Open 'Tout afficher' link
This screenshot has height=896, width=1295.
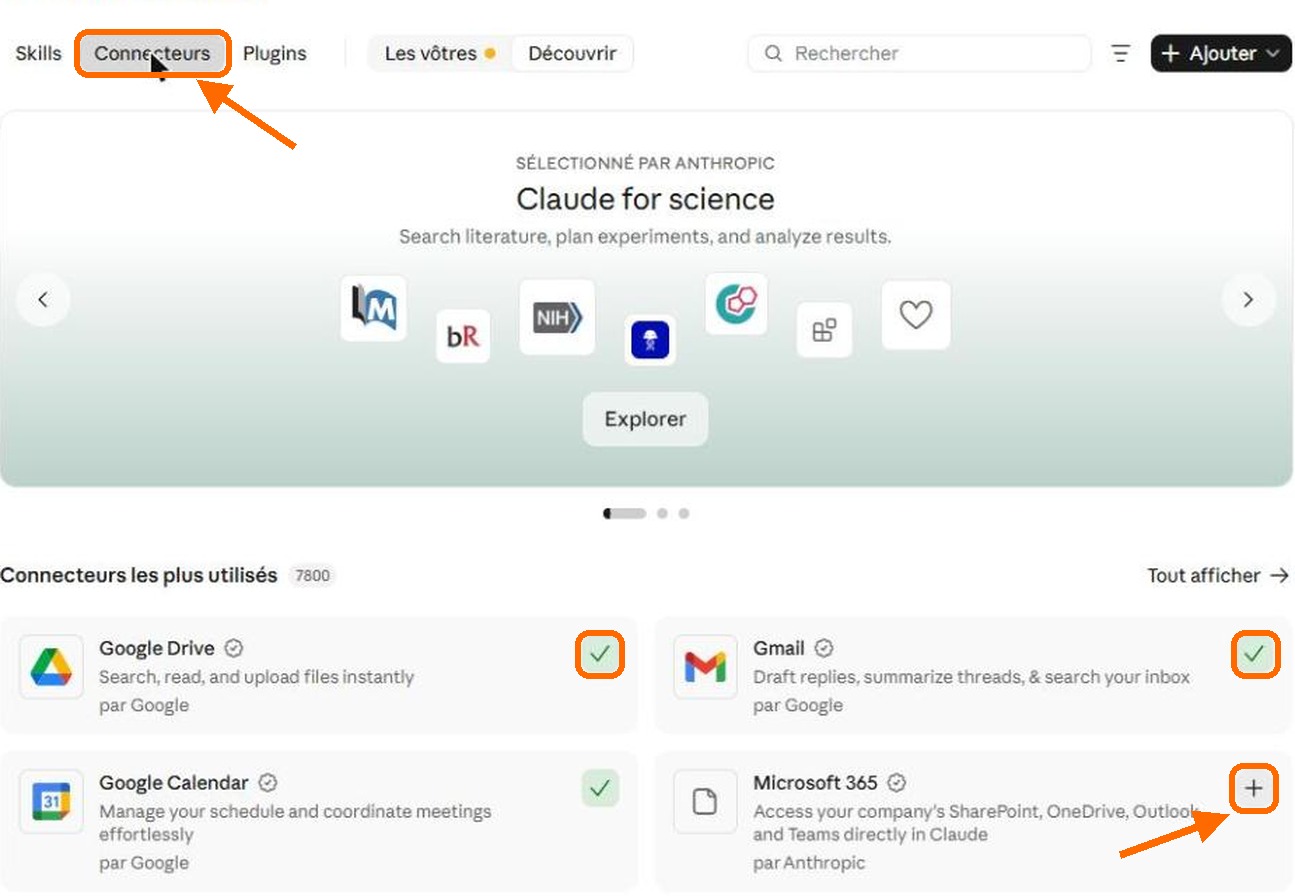(x=1218, y=575)
